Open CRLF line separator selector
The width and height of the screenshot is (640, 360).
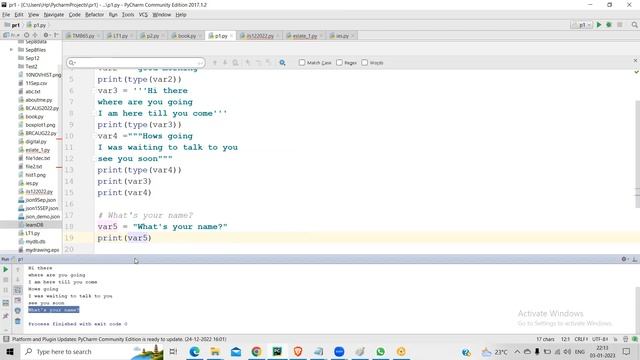pyautogui.click(x=581, y=339)
